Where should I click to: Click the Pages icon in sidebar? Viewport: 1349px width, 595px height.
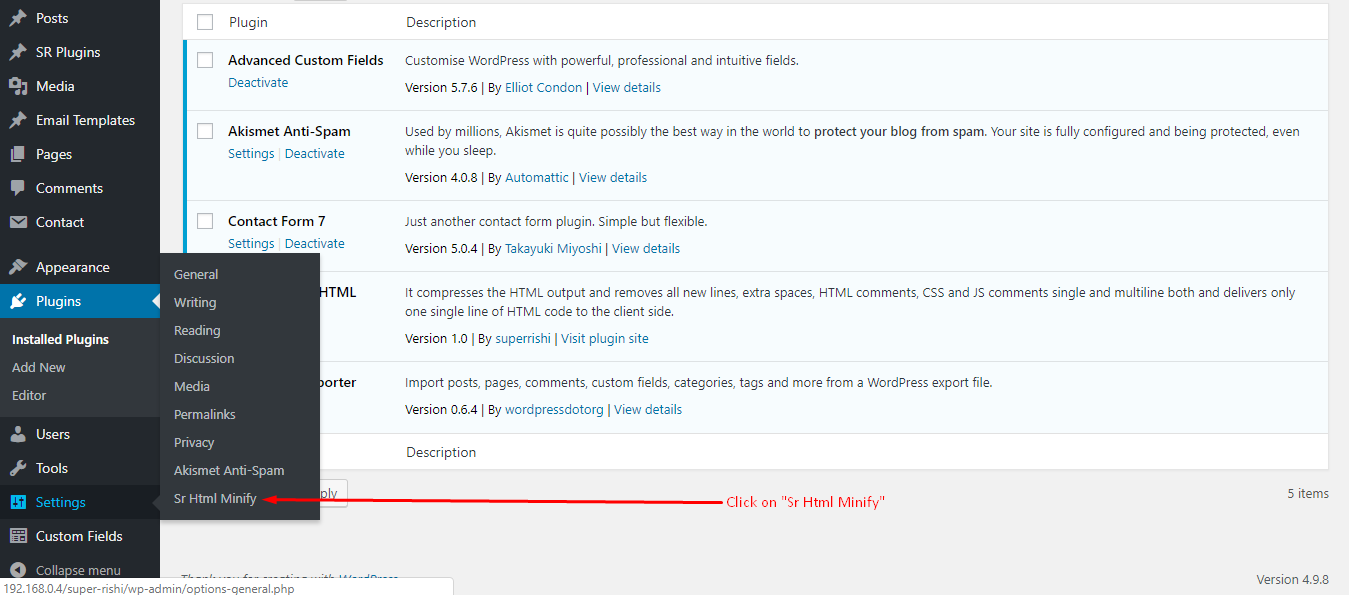(x=18, y=154)
